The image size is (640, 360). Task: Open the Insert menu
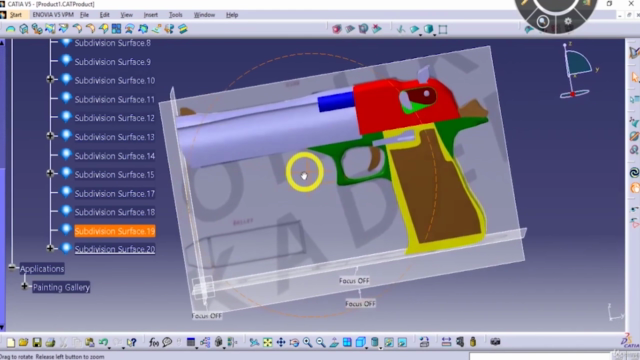[151, 15]
